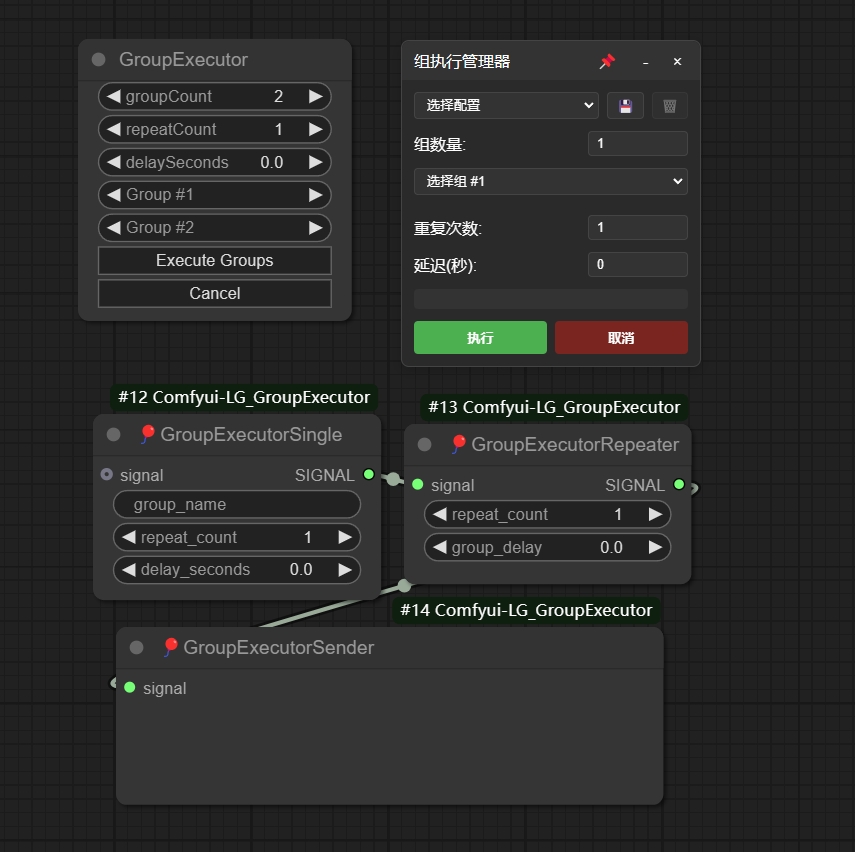Image resolution: width=855 pixels, height=852 pixels.
Task: Click SIGNAL output port on GroupExecutorSingle
Action: click(369, 475)
